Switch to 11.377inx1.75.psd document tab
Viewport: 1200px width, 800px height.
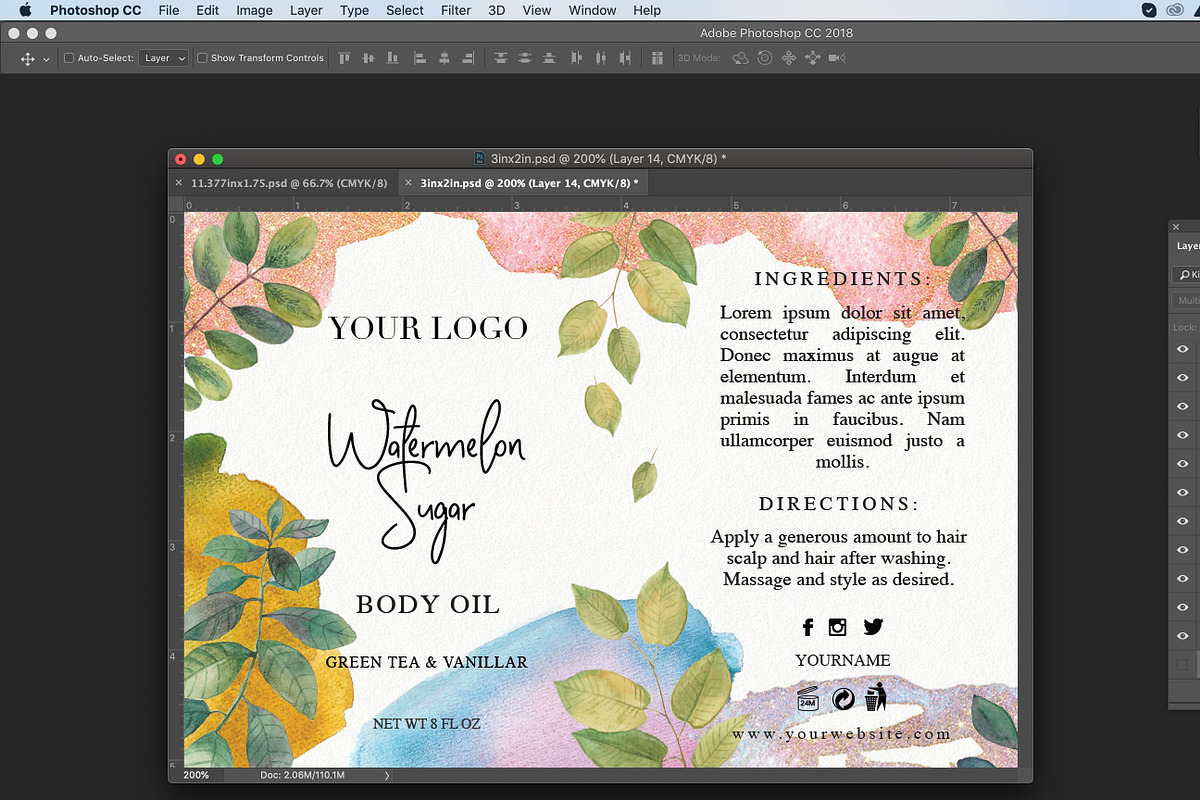(282, 183)
